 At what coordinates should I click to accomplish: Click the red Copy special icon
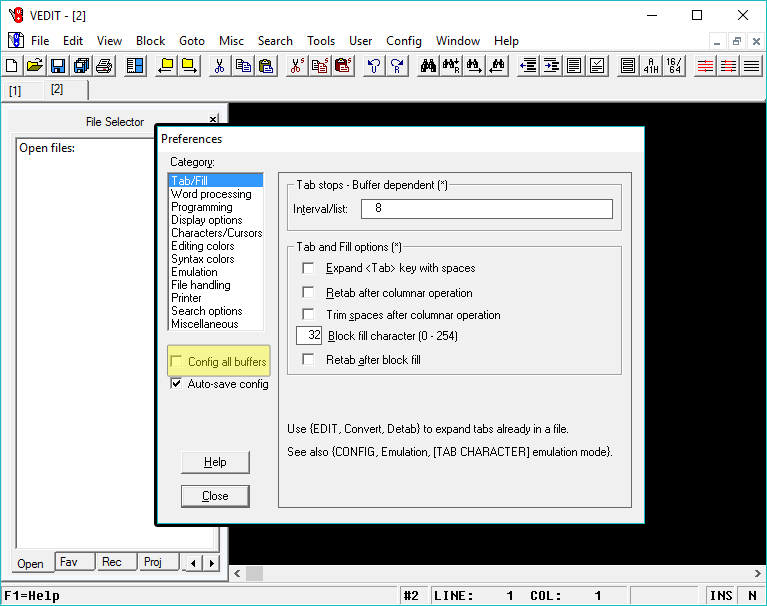point(319,66)
